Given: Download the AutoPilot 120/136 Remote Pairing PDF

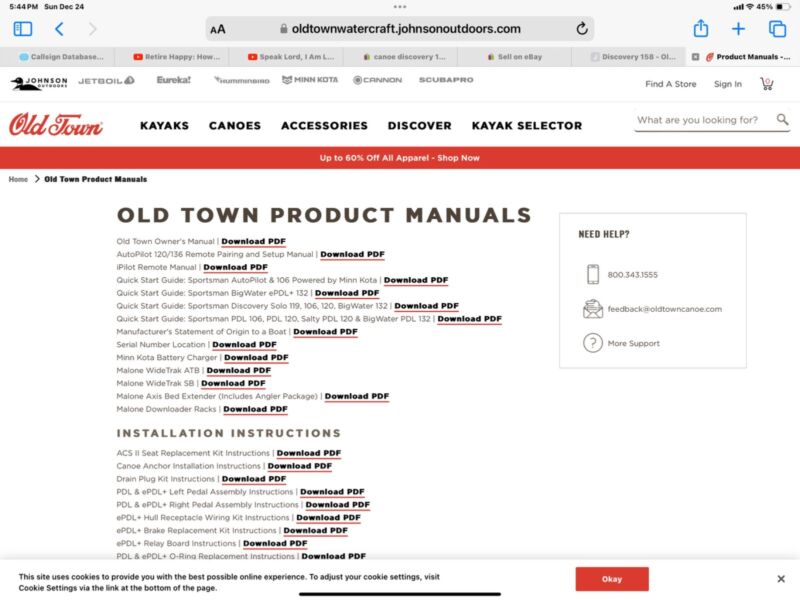Looking at the screenshot, I should click(353, 254).
